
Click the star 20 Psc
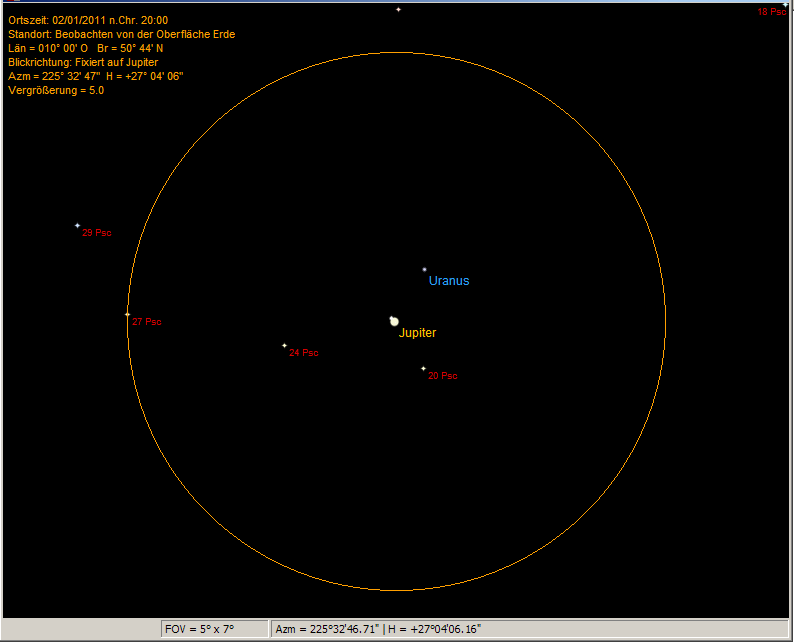click(423, 369)
